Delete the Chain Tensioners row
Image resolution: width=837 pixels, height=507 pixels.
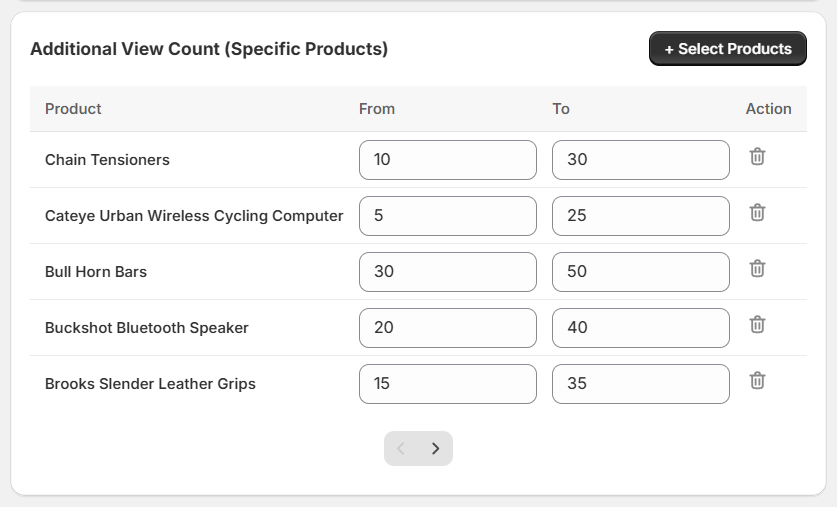click(x=758, y=157)
